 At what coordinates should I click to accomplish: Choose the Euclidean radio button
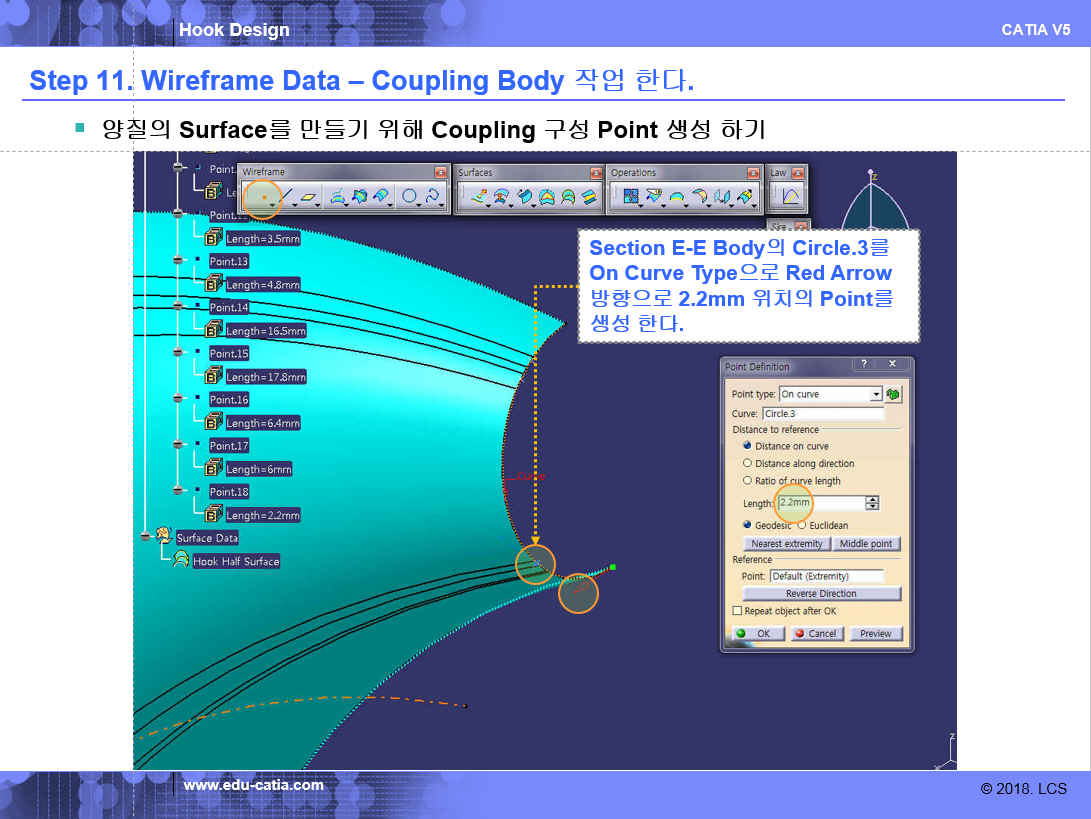pyautogui.click(x=802, y=525)
